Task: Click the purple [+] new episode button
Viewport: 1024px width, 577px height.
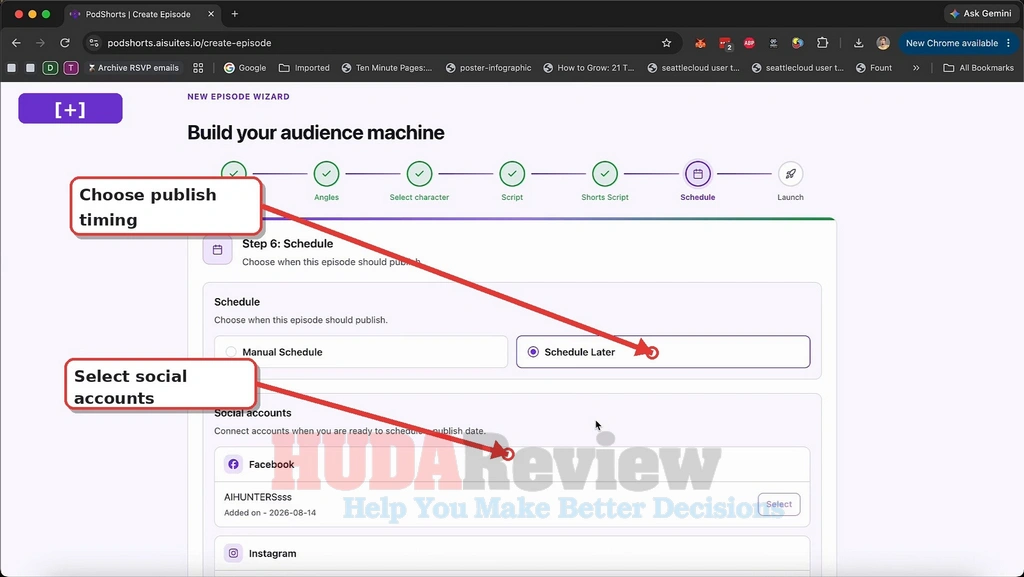Action: (x=71, y=108)
